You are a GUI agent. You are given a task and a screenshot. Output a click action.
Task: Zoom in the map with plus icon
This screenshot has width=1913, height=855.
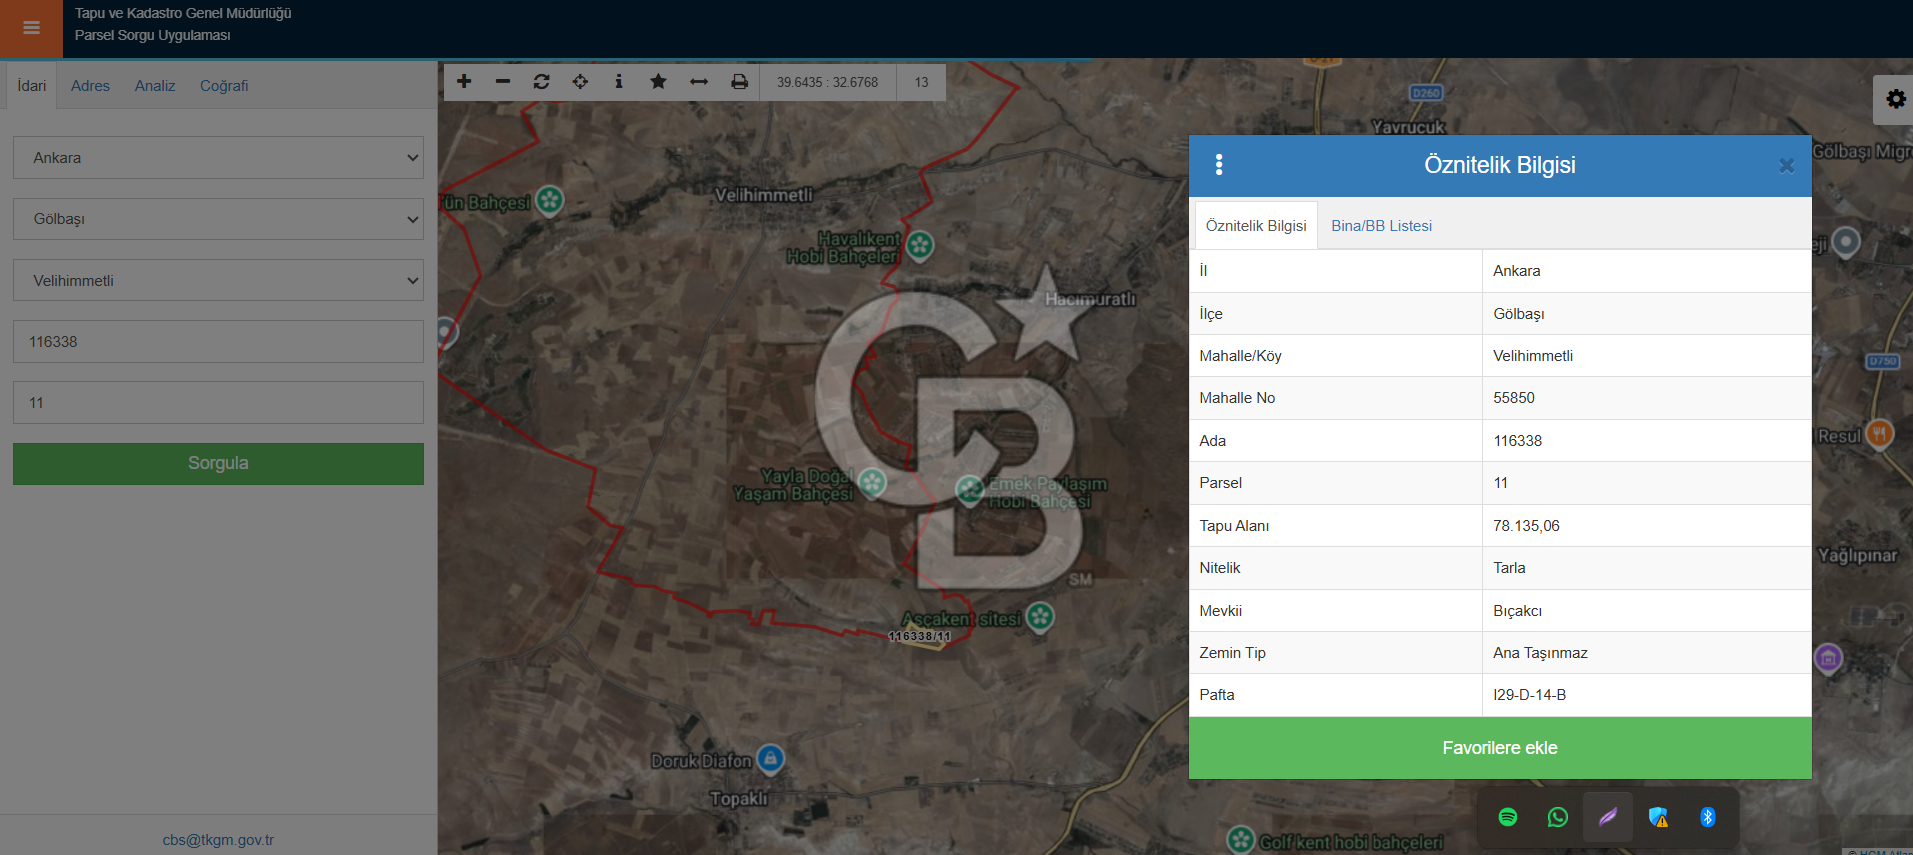pyautogui.click(x=464, y=82)
